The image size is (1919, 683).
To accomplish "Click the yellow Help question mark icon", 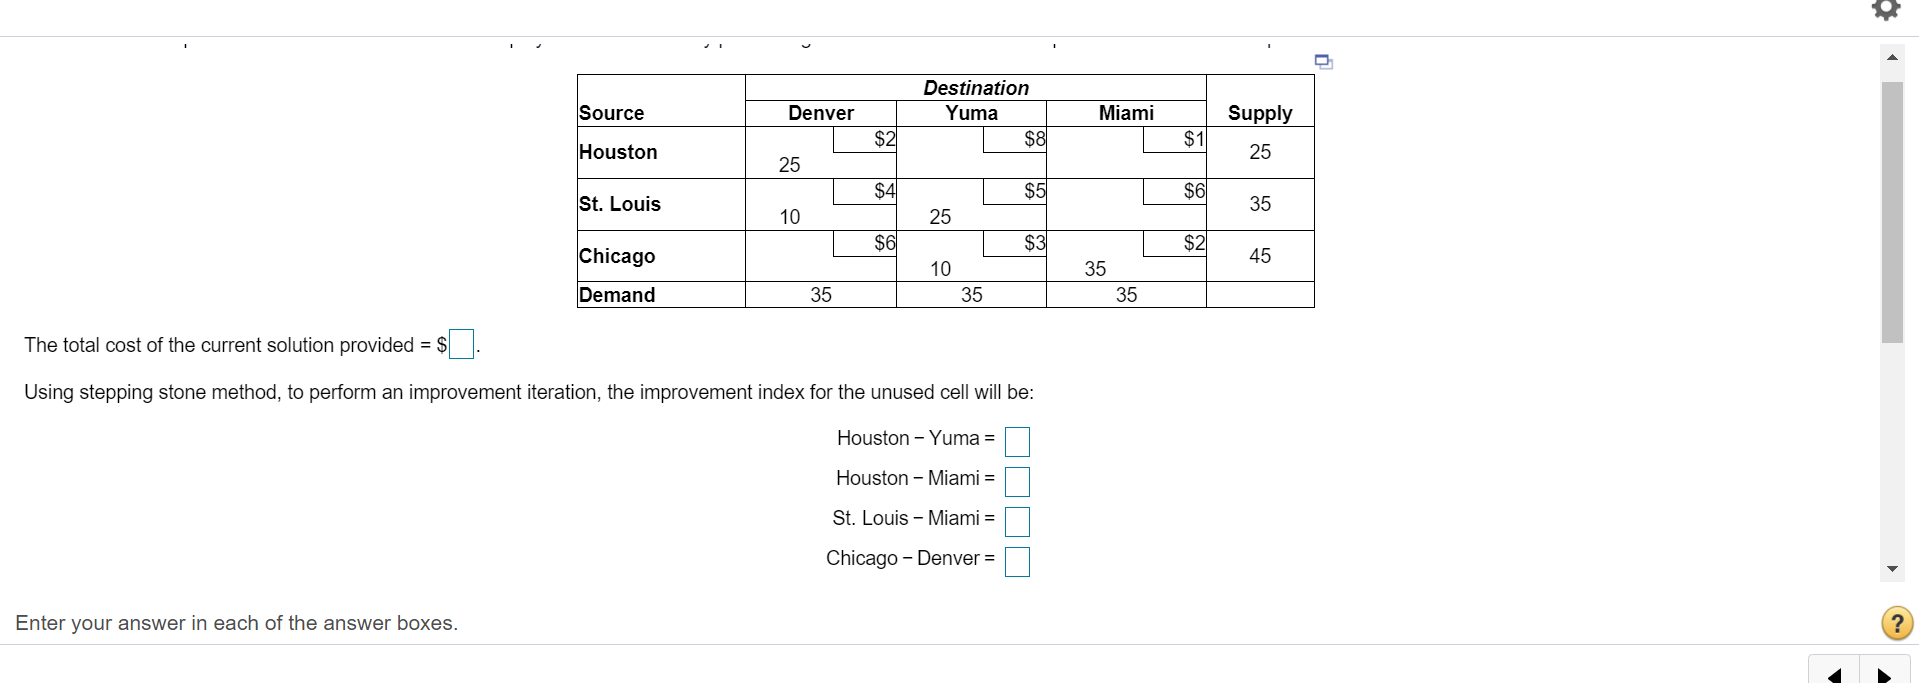I will [1895, 623].
